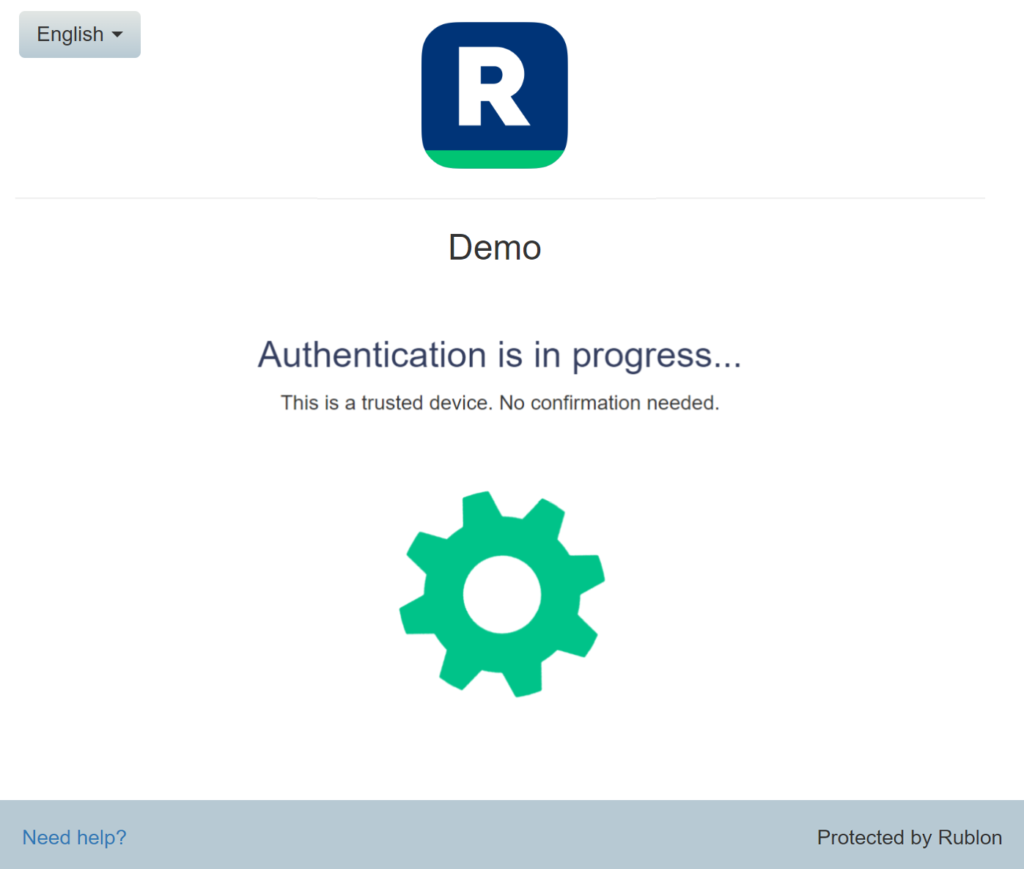Click the "Protected by Rublon" footer text
Image resolution: width=1024 pixels, height=869 pixels.
coord(909,838)
